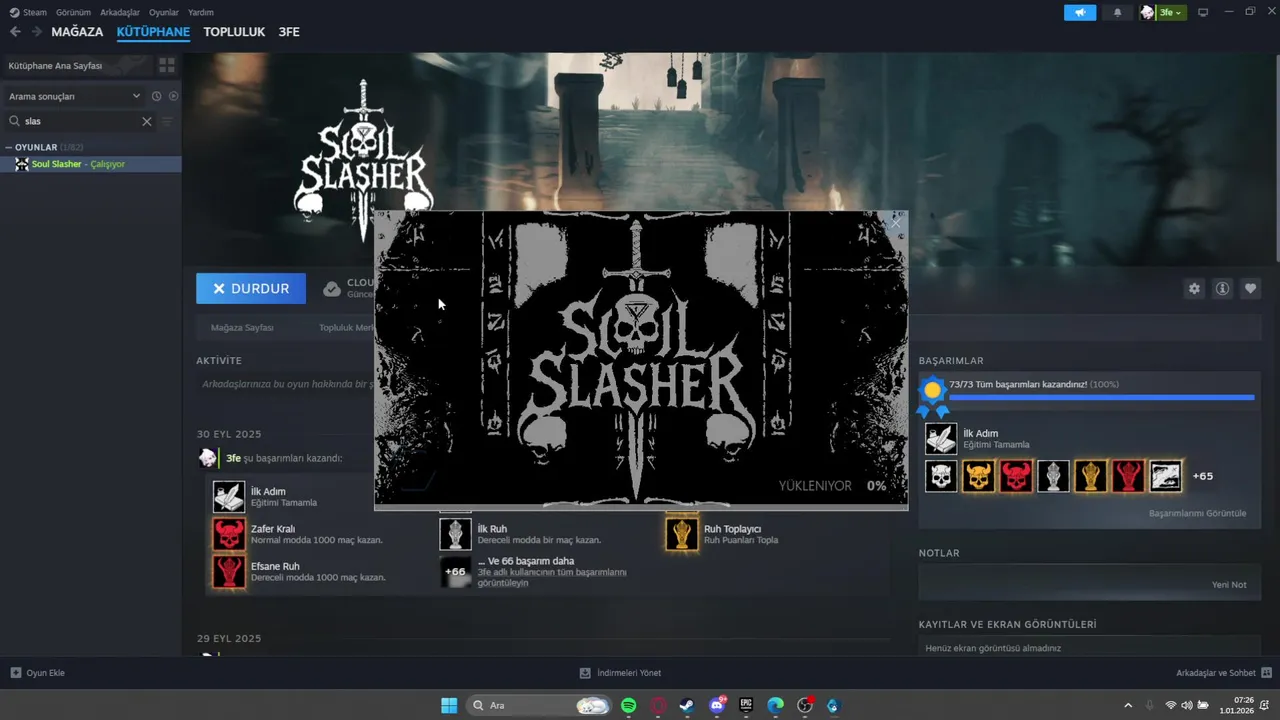Open the TOPLULUK tab
1280x720 pixels.
pos(234,32)
